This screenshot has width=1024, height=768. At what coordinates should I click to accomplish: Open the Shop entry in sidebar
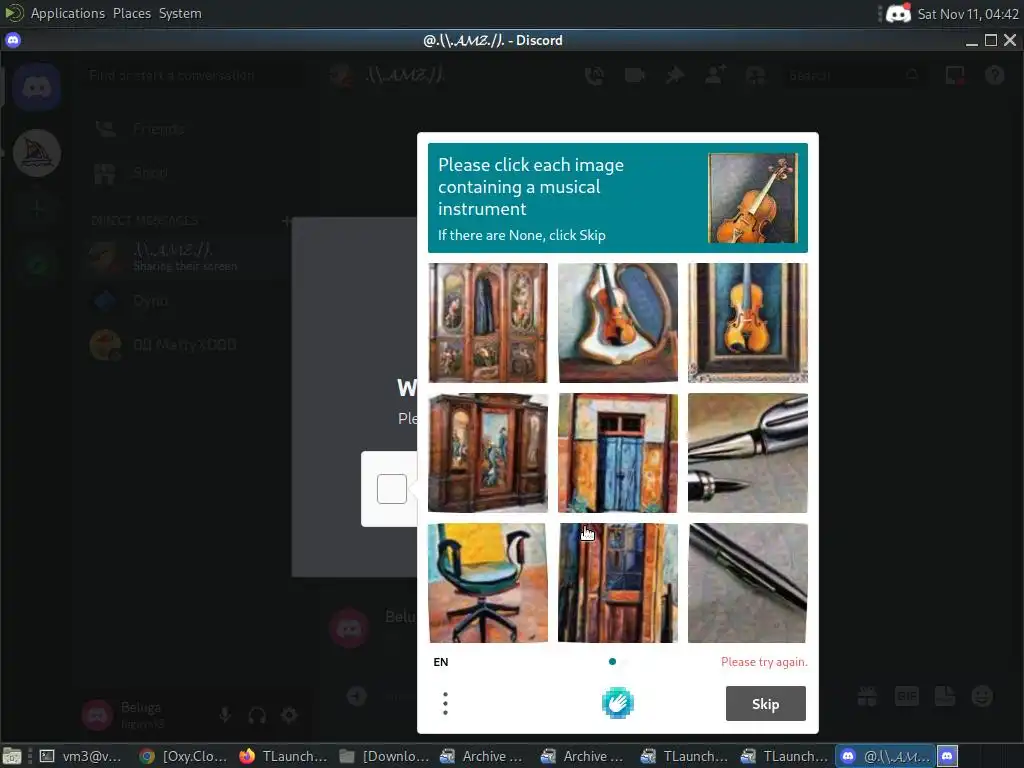click(194, 172)
